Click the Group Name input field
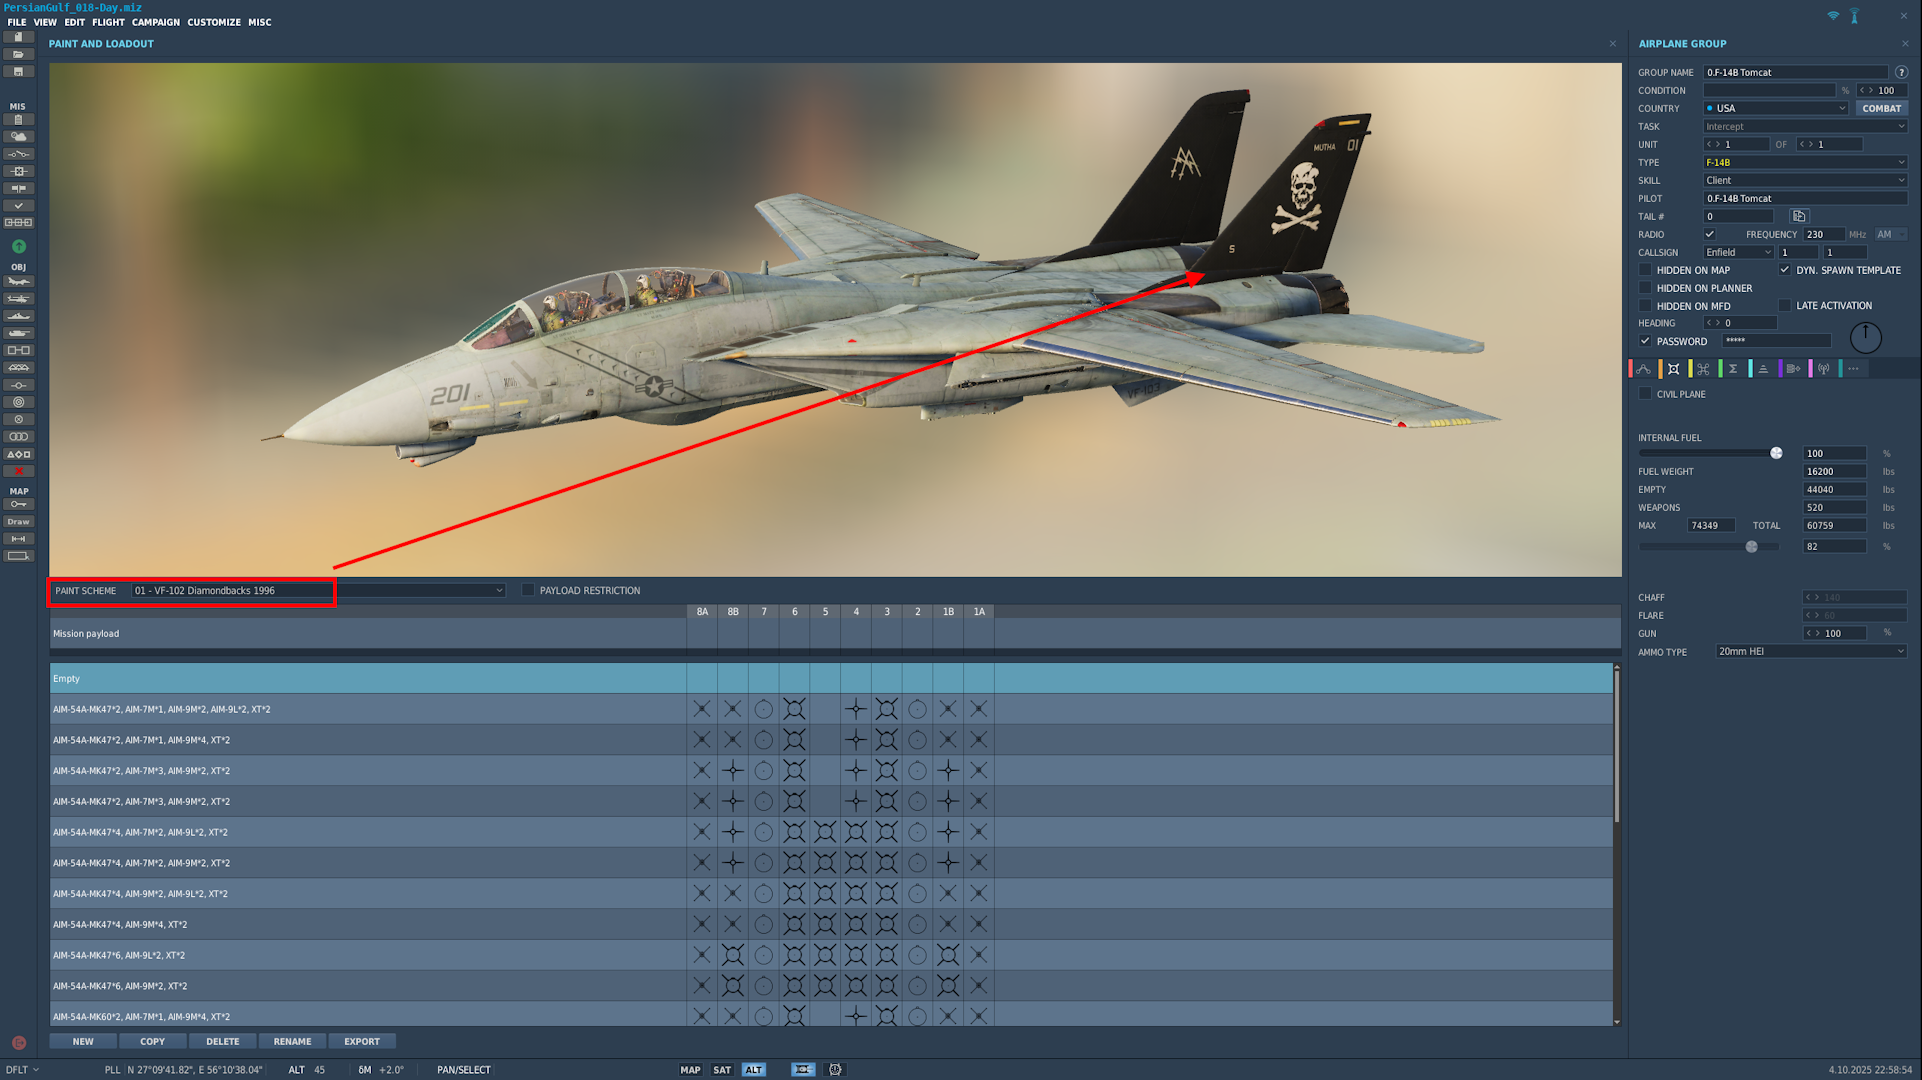This screenshot has width=1922, height=1080. click(1794, 73)
